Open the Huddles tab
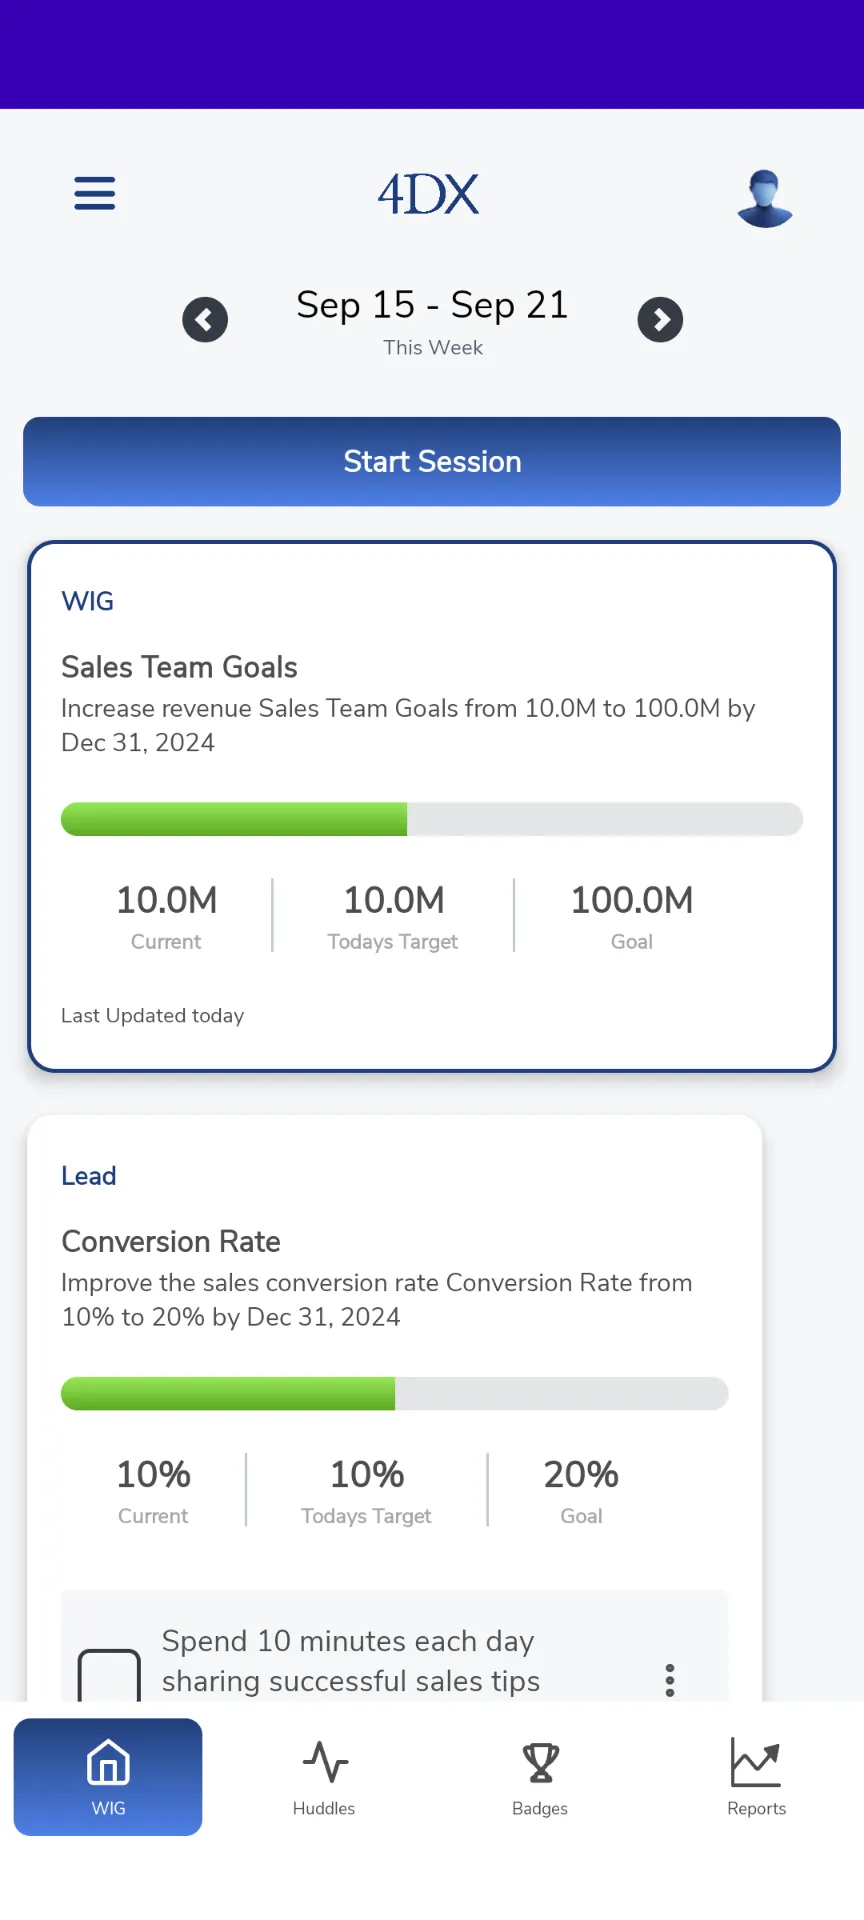 [324, 1777]
